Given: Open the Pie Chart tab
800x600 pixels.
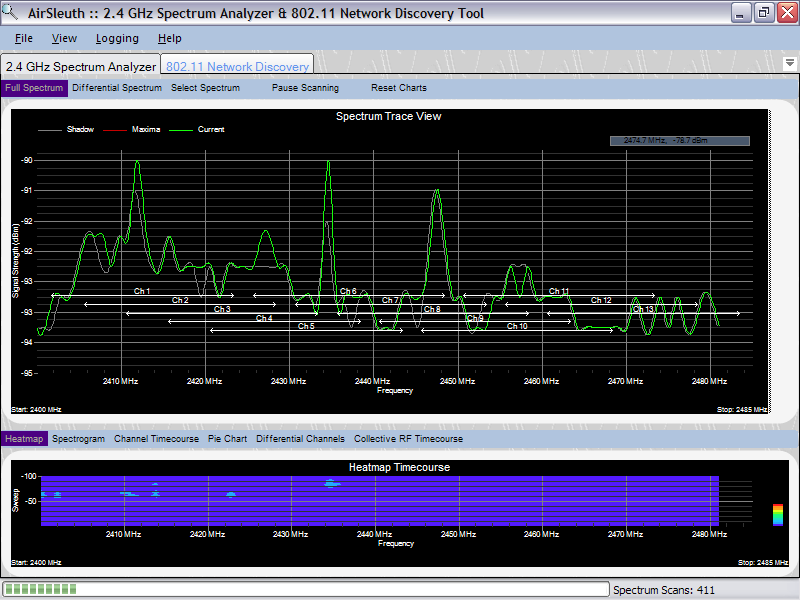Looking at the screenshot, I should pos(227,439).
